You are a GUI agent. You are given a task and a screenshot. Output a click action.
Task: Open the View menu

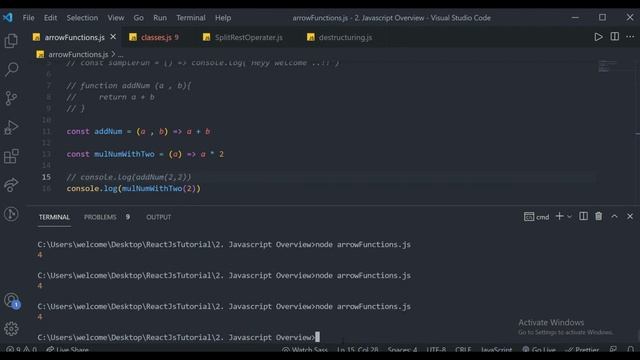tap(116, 18)
